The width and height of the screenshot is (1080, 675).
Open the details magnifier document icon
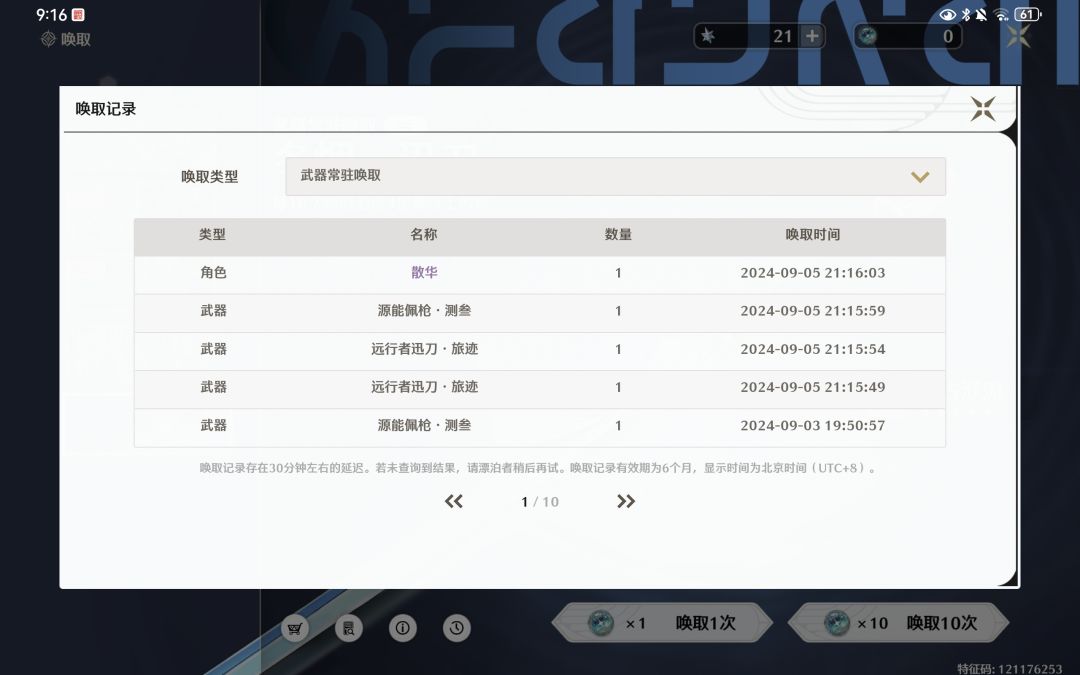click(x=349, y=627)
